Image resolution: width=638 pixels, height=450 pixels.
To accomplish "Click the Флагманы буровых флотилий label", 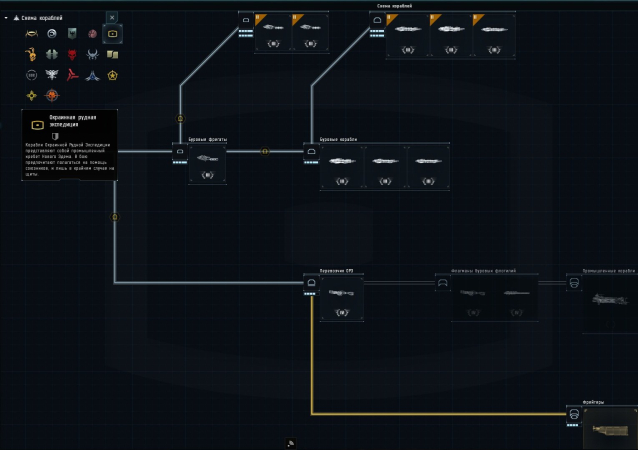I will tap(483, 271).
